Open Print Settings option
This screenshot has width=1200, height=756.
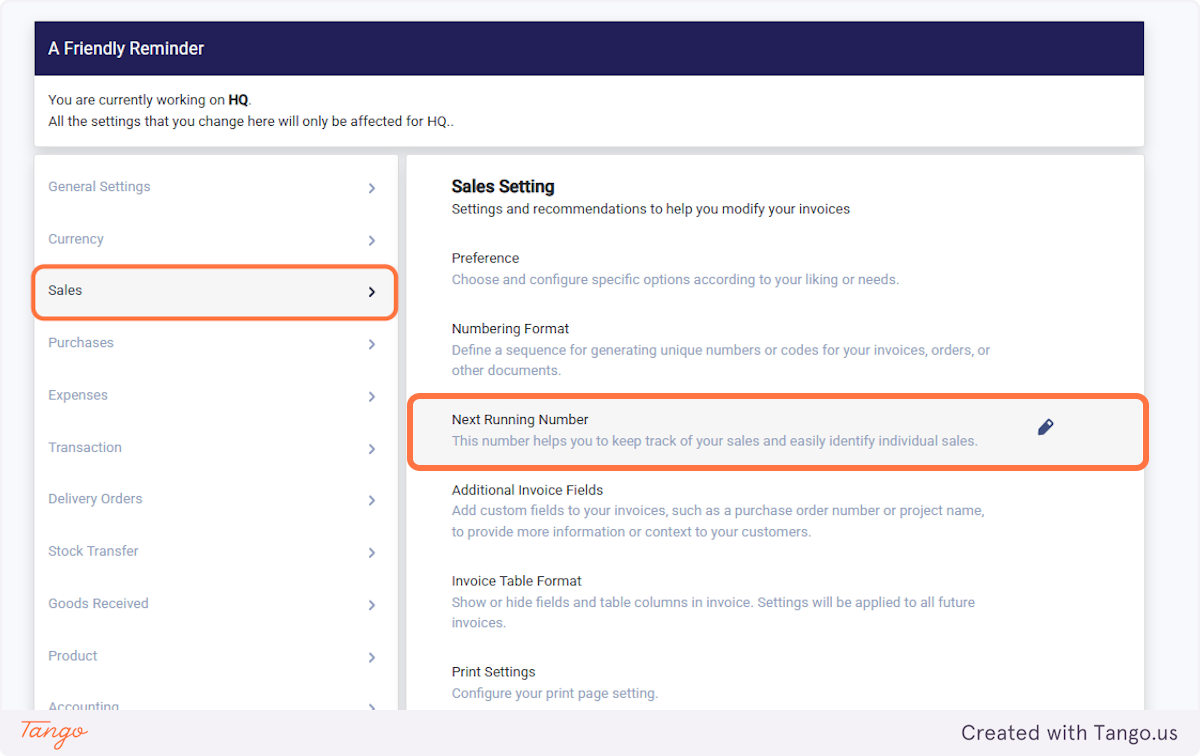click(775, 682)
